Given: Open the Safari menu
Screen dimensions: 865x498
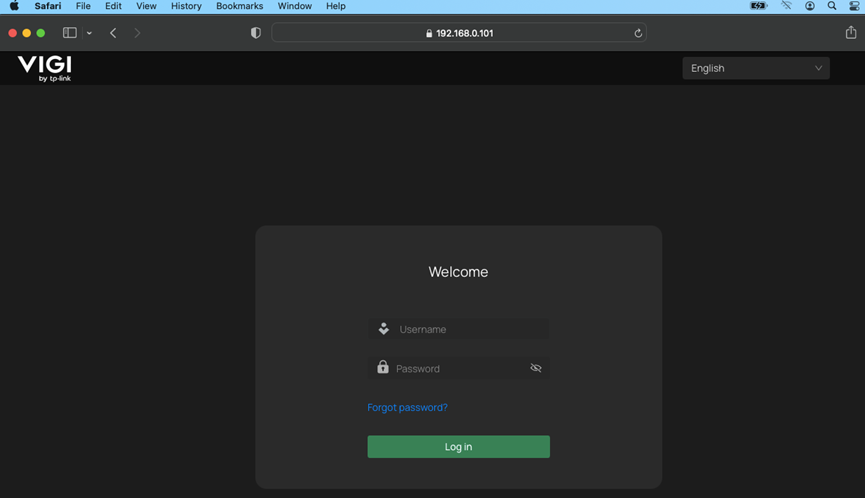Looking at the screenshot, I should pos(48,6).
